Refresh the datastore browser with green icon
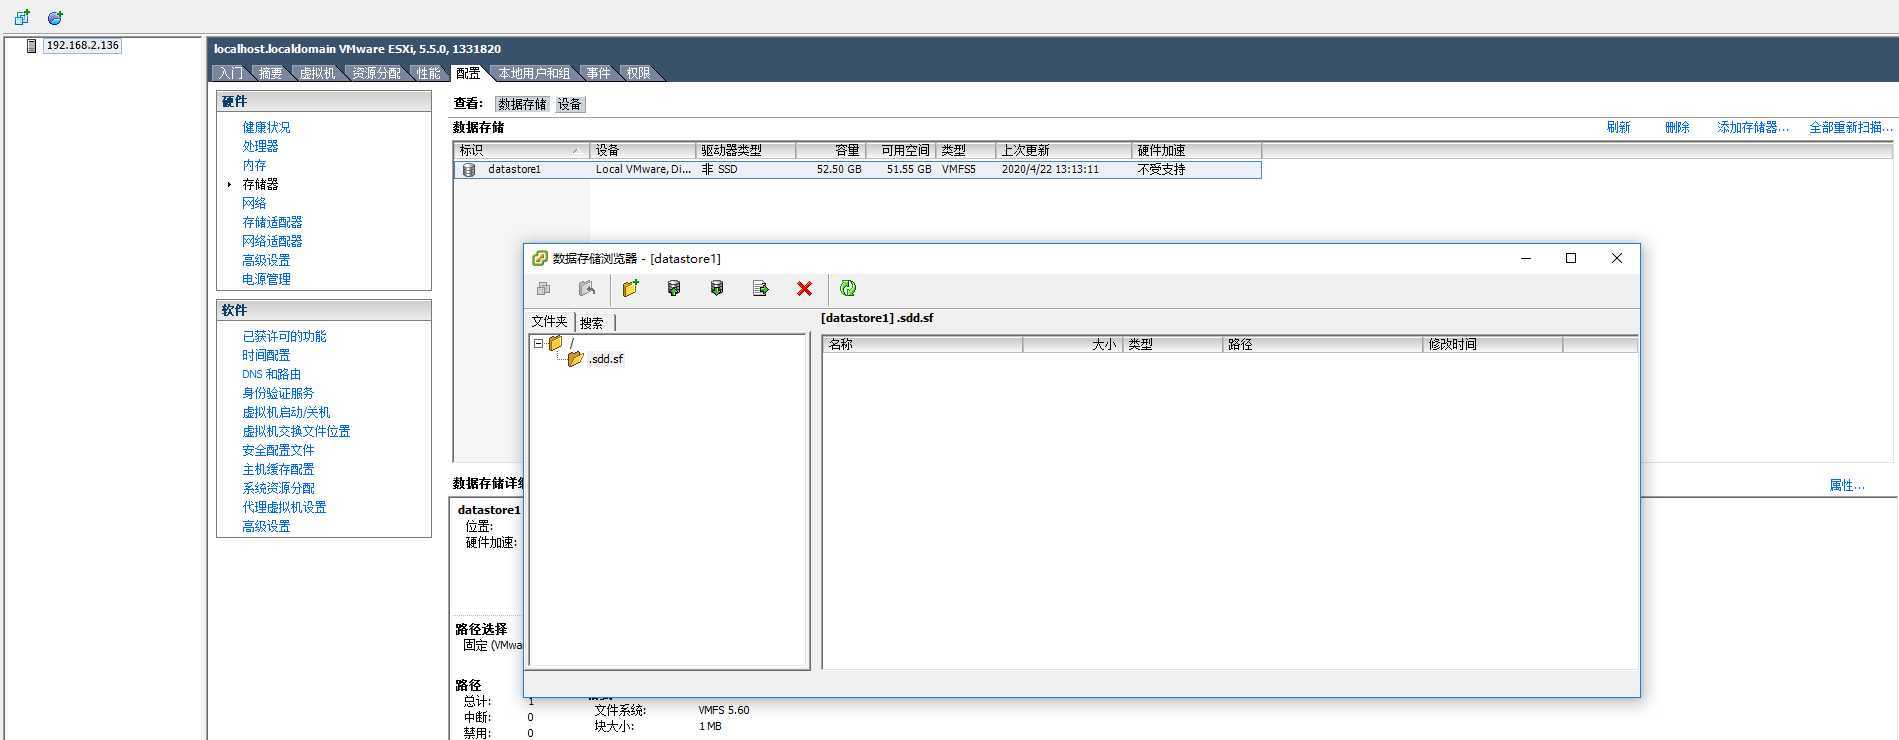 click(848, 289)
